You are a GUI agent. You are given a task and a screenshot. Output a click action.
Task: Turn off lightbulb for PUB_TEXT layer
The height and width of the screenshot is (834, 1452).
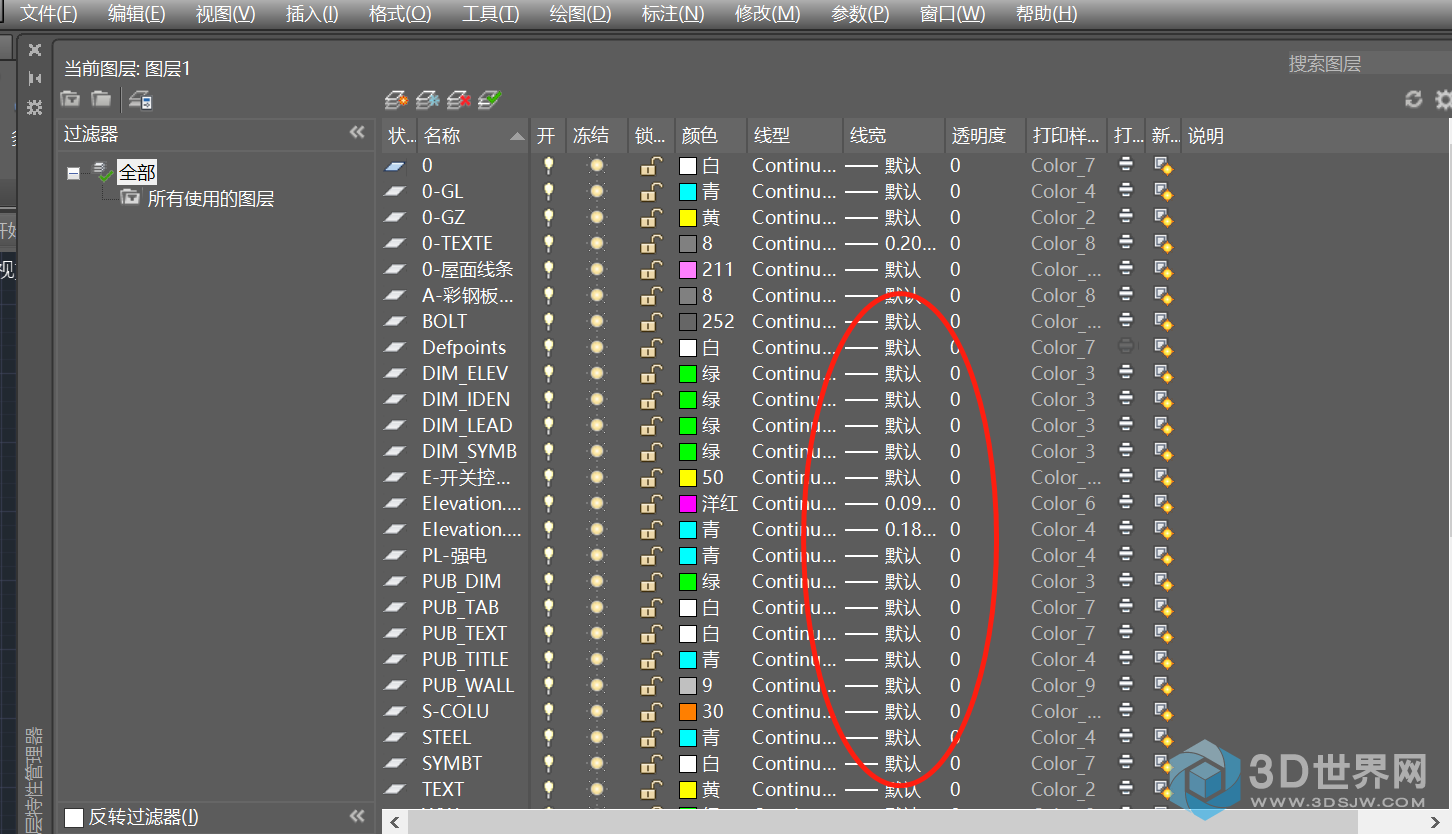[x=548, y=633]
